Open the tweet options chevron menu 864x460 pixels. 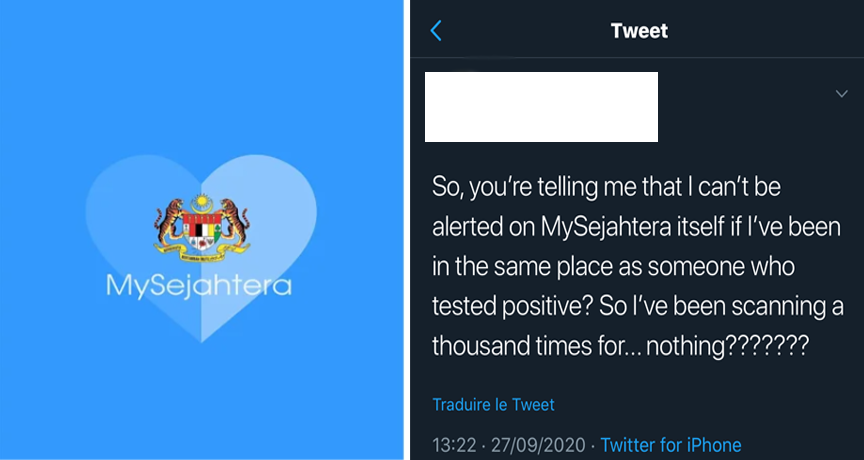click(x=840, y=93)
